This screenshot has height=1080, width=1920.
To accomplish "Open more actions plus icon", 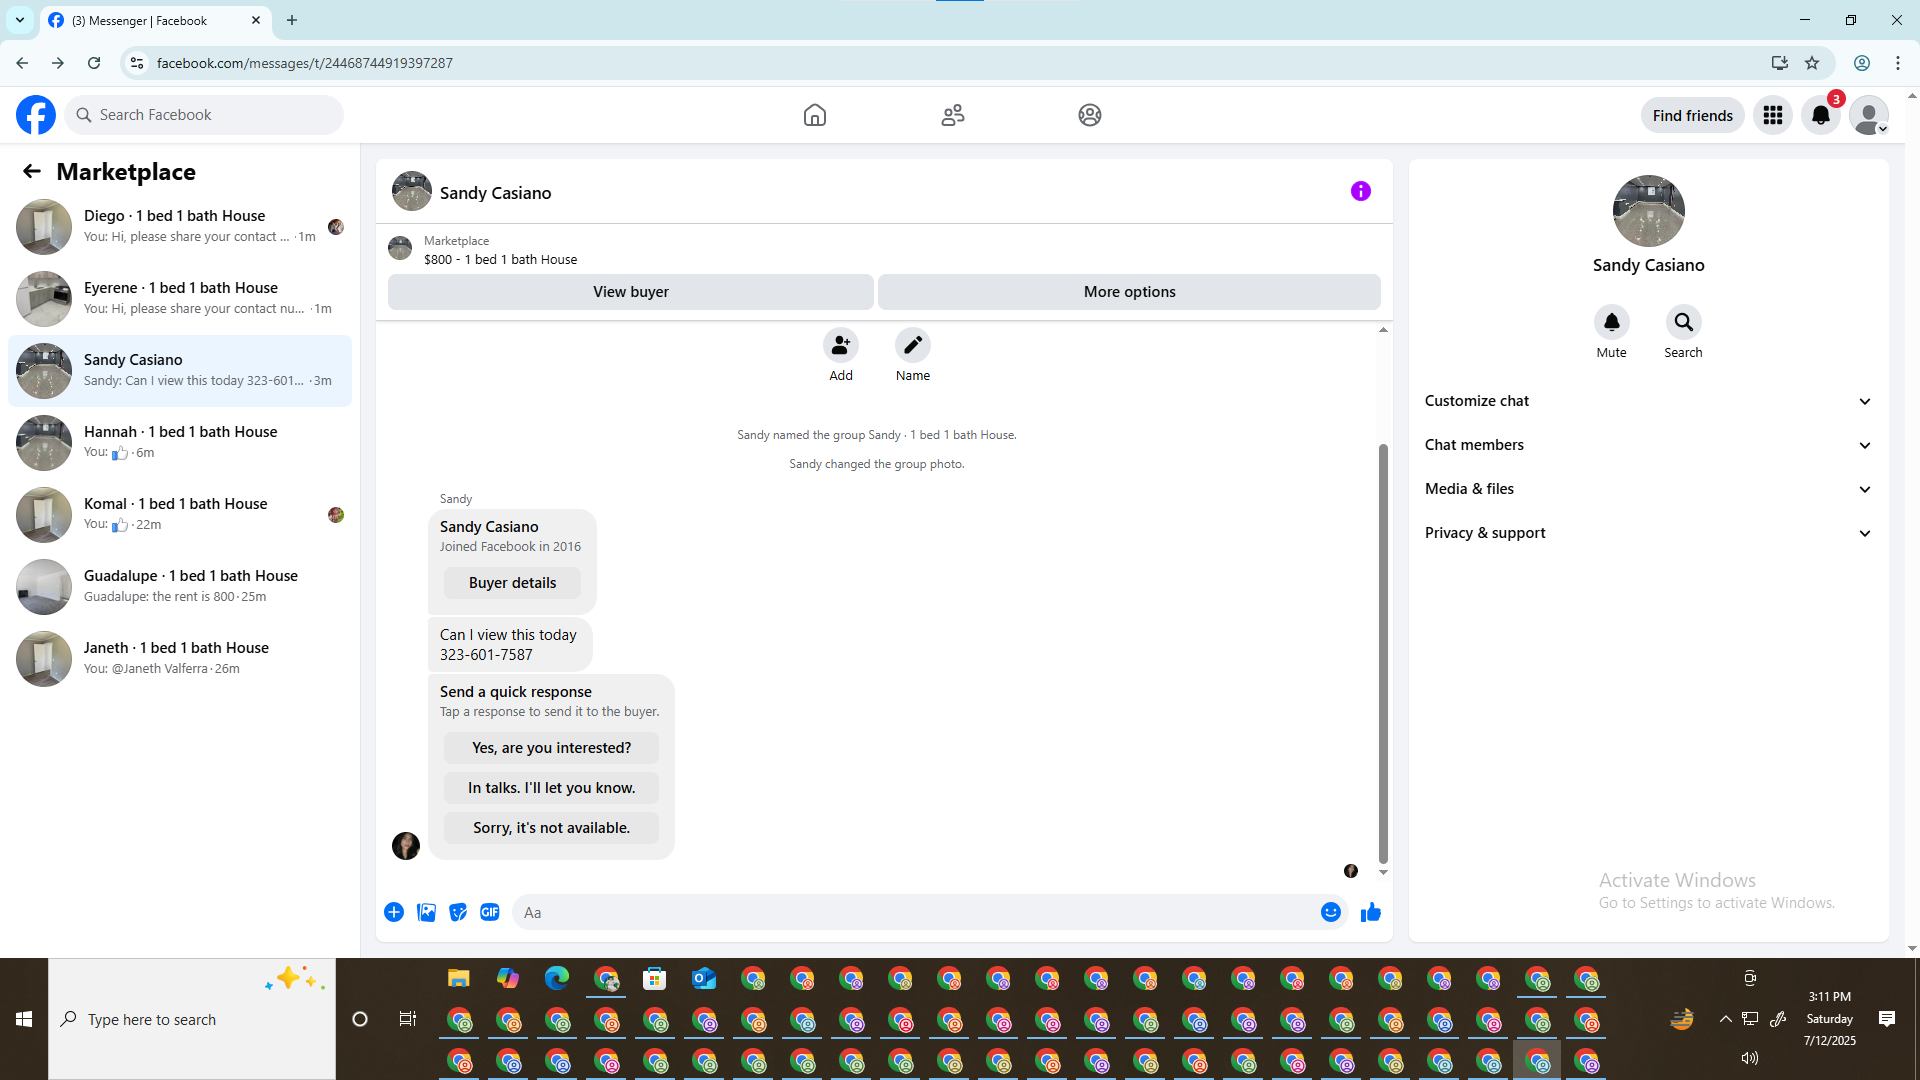I will point(394,912).
